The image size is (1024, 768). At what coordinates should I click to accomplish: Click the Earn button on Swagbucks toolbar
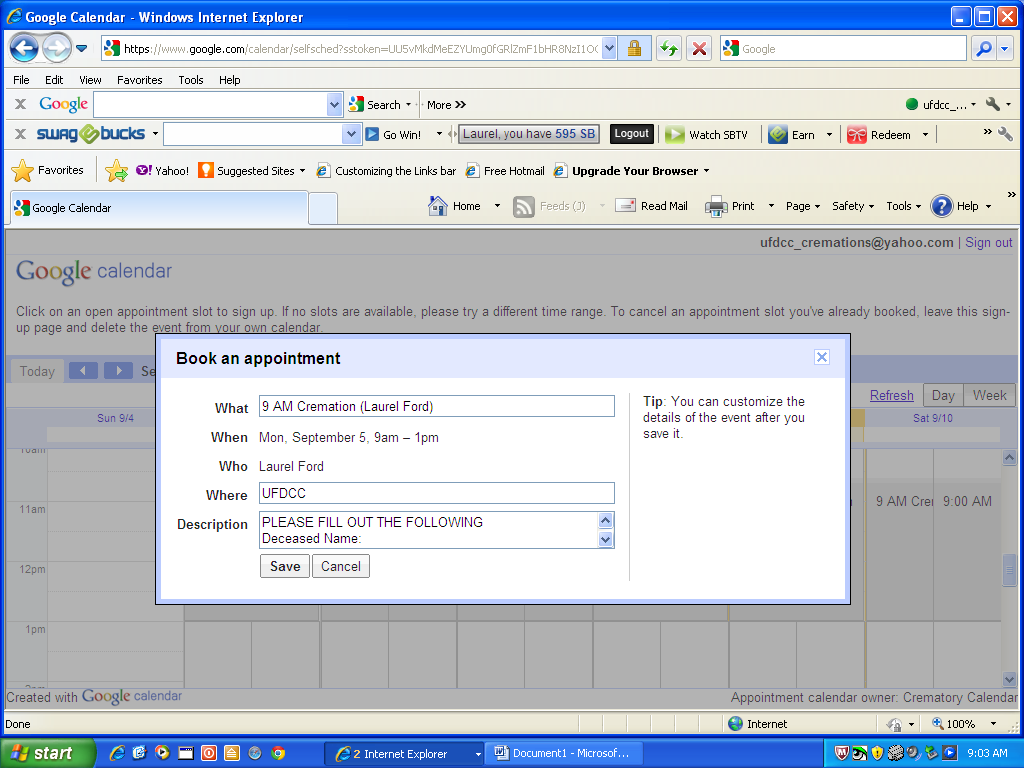(x=792, y=135)
